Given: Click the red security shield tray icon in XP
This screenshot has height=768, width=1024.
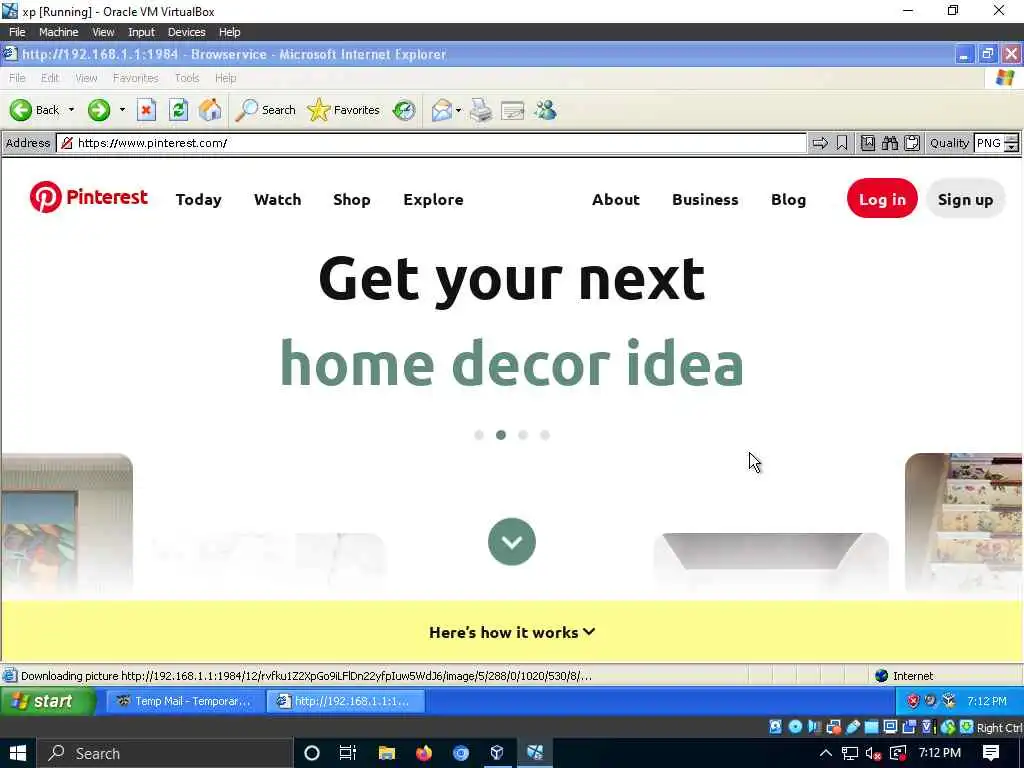Looking at the screenshot, I should tap(913, 701).
